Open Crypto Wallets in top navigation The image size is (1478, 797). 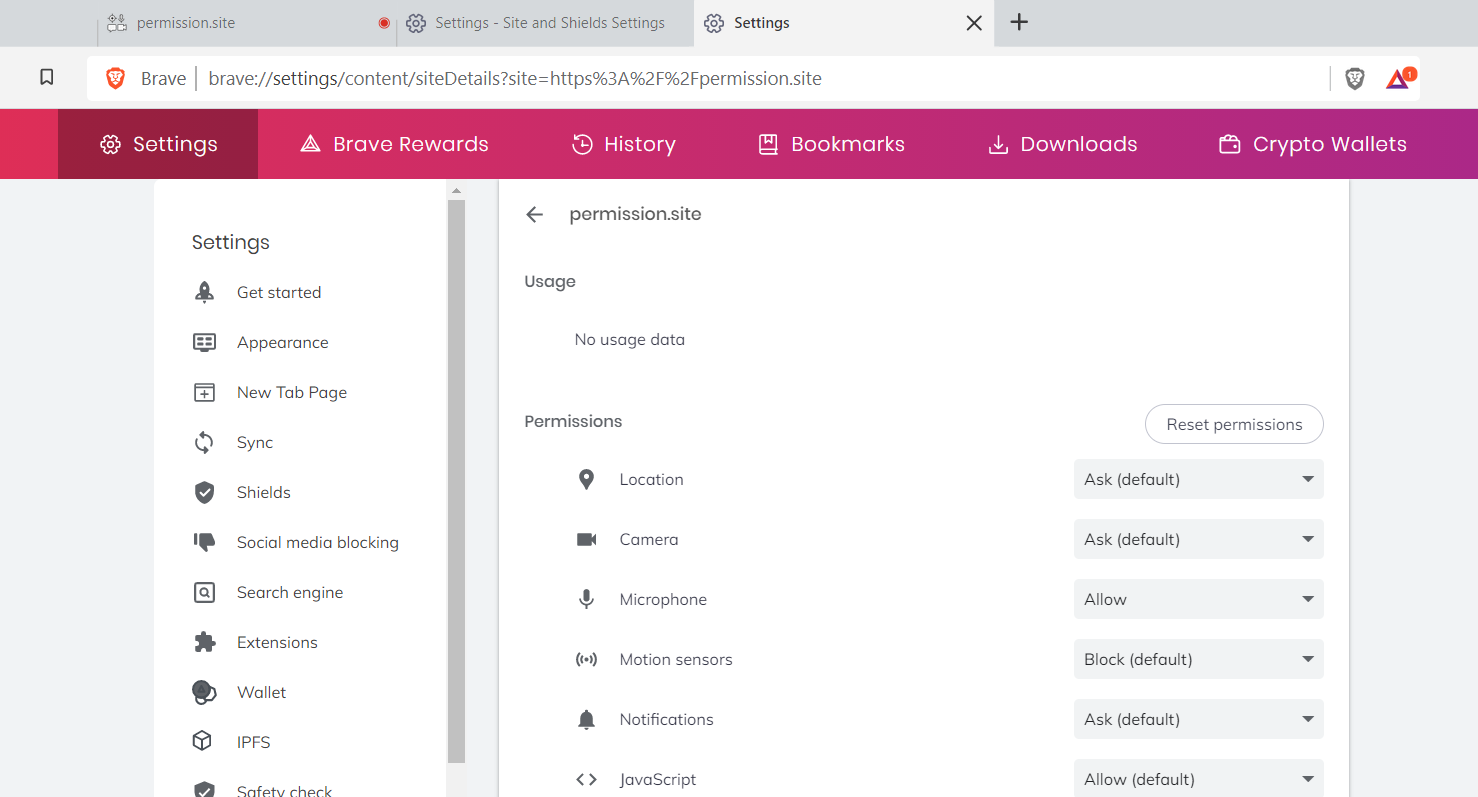1312,144
